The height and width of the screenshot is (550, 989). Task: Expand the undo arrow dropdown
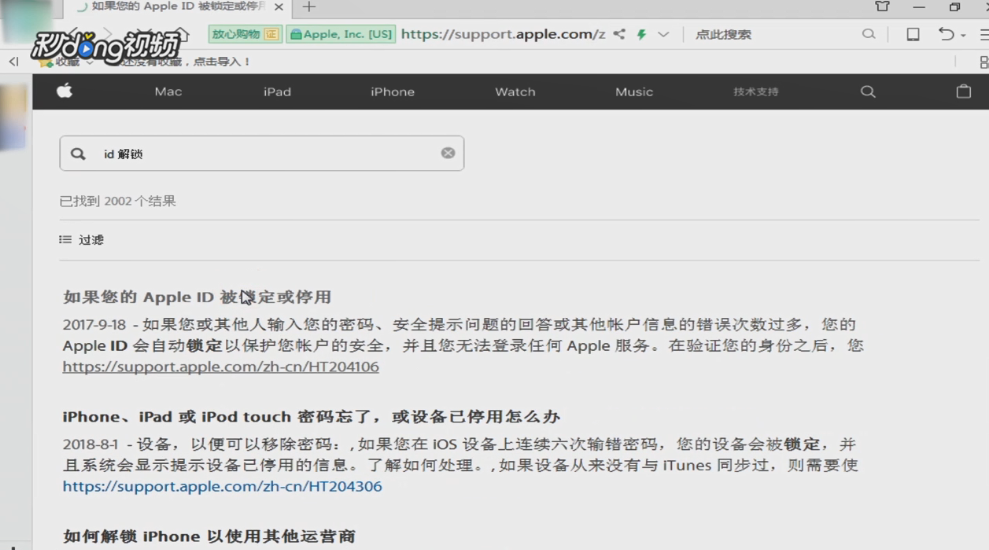click(x=963, y=35)
